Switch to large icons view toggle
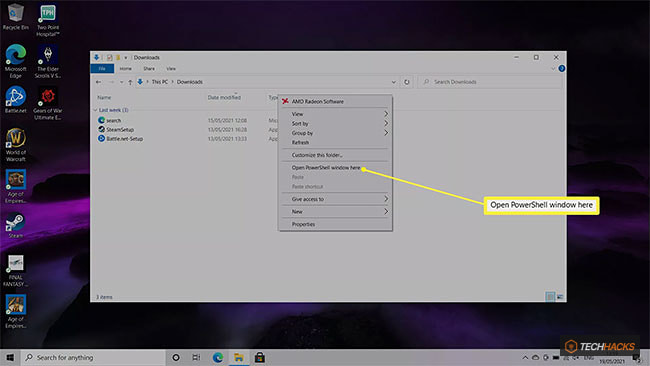The image size is (650, 366). coord(560,297)
